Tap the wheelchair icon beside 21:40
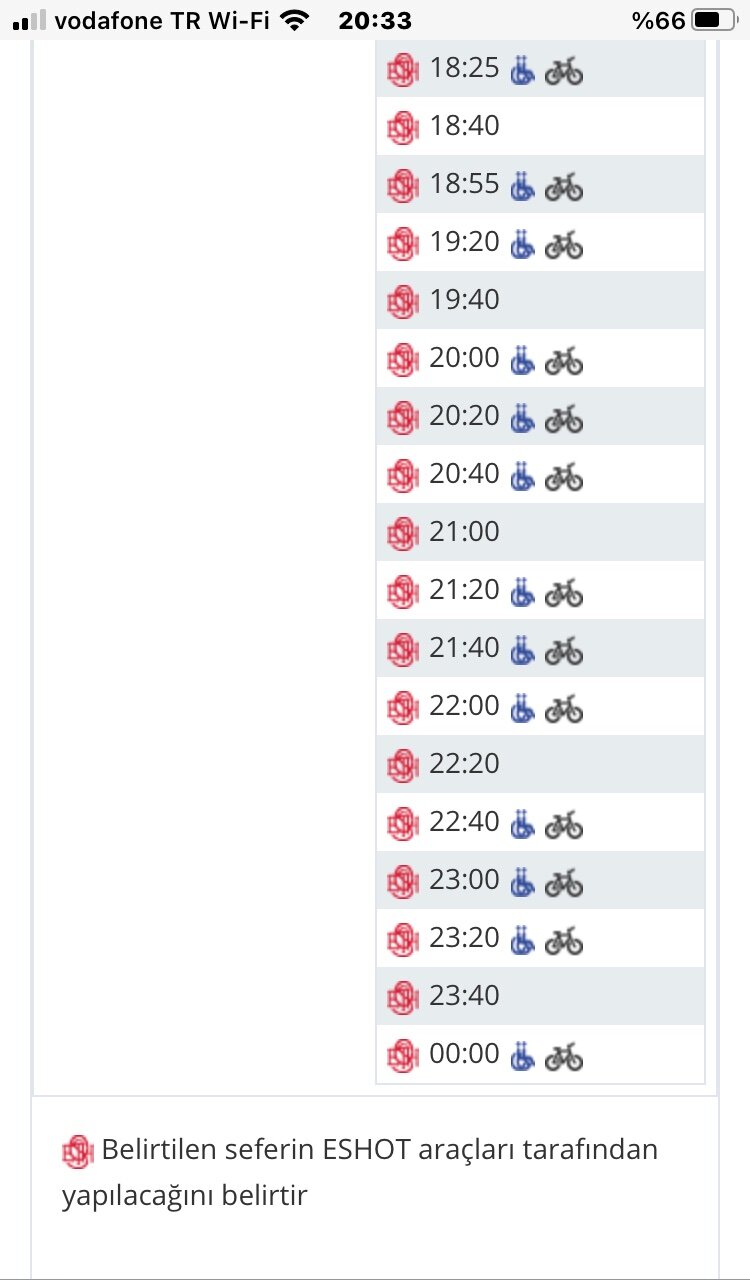750x1280 pixels. pyautogui.click(x=520, y=650)
